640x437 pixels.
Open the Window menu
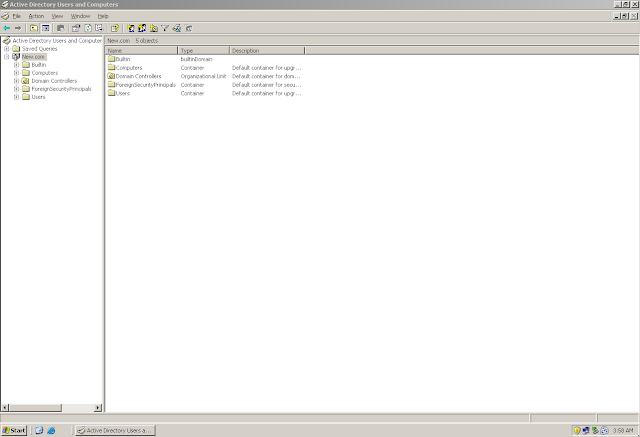80,16
